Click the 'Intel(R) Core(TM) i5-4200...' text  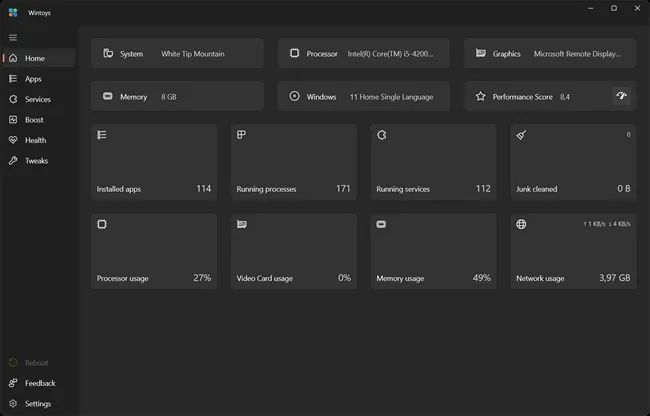pyautogui.click(x=390, y=54)
